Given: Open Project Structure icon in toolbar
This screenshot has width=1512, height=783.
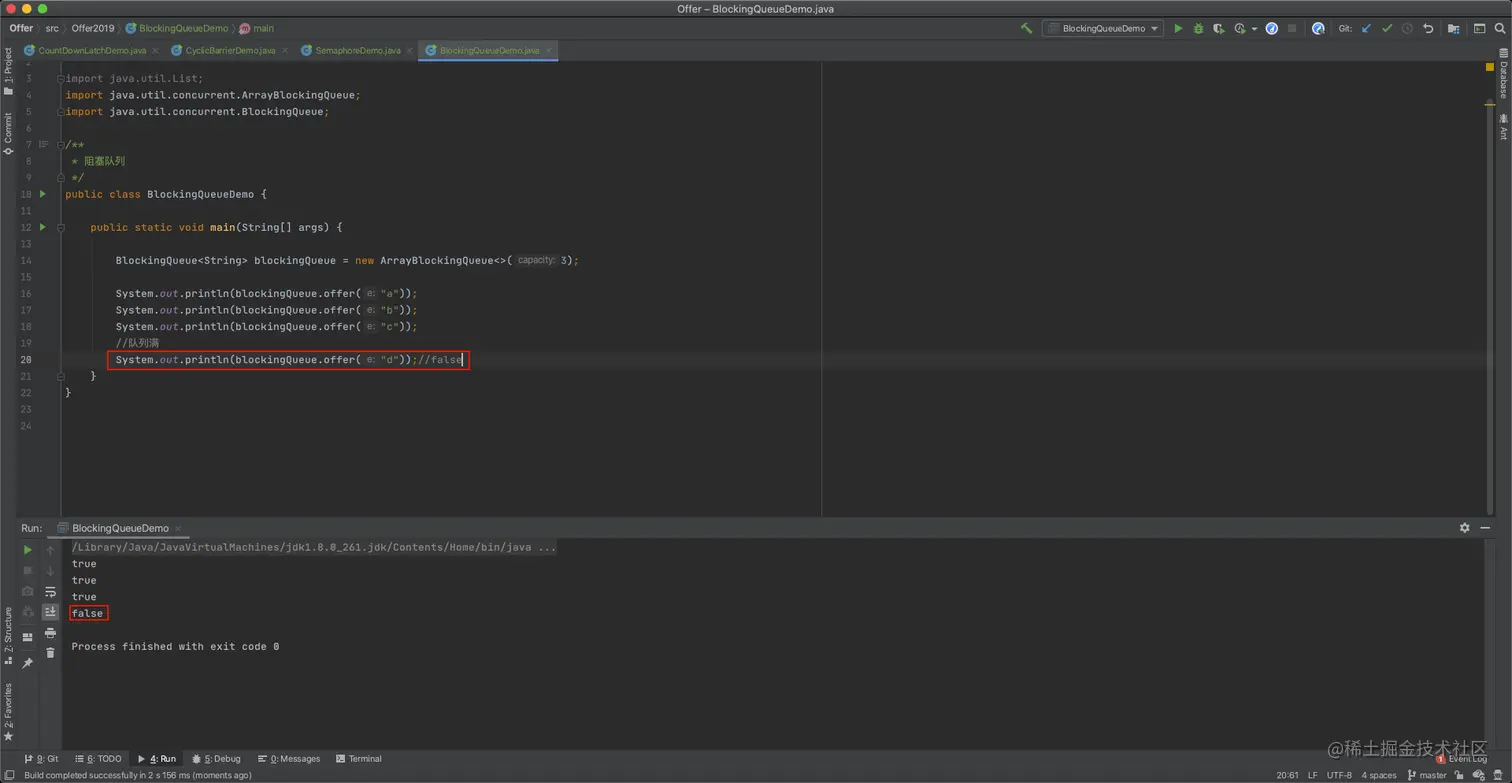Looking at the screenshot, I should click(1453, 29).
